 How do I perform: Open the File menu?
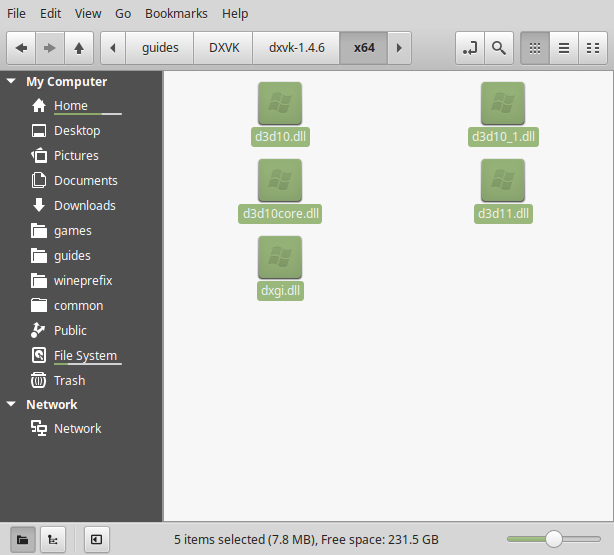tap(16, 14)
